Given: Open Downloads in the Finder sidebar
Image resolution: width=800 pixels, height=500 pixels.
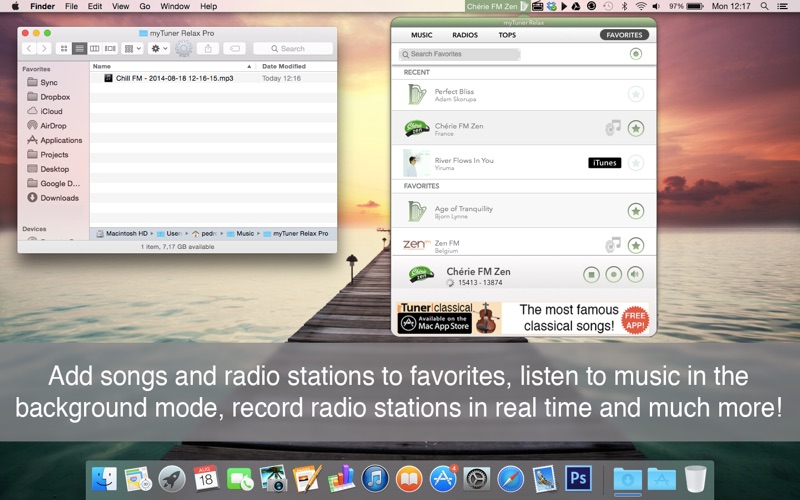Looking at the screenshot, I should (x=53, y=197).
